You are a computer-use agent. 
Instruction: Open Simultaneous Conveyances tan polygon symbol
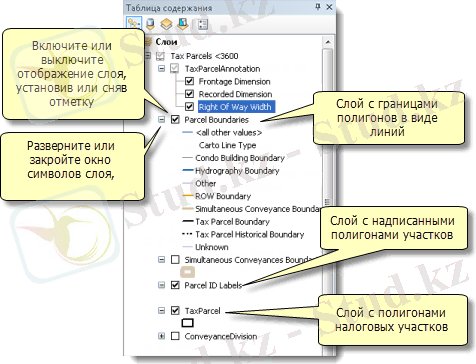coord(187,272)
